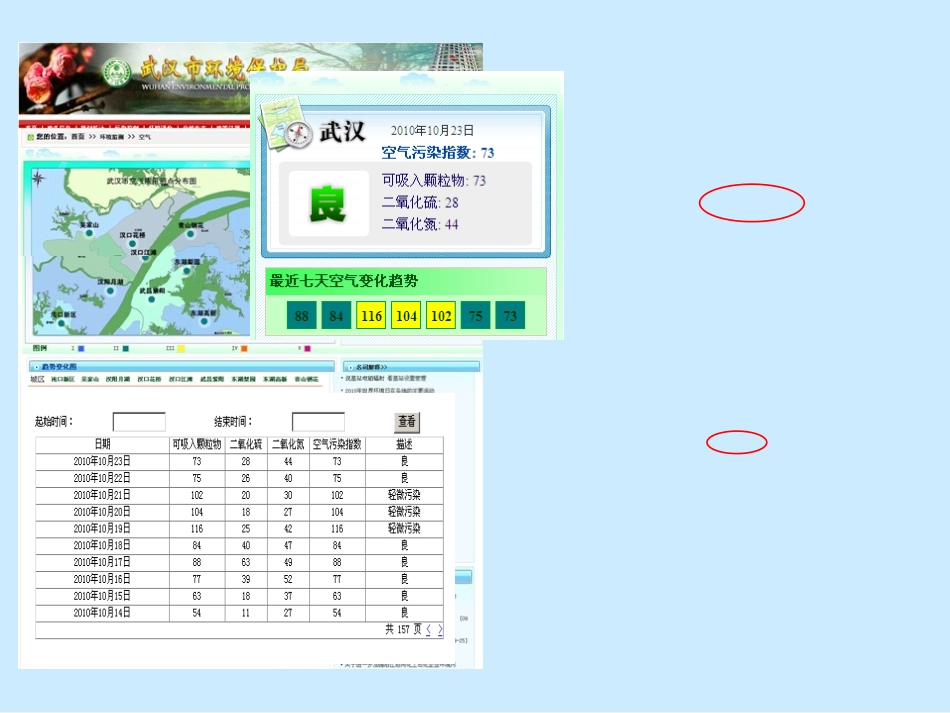Image resolution: width=950 pixels, height=713 pixels.
Task: Open the 东湖梨园 district tab
Action: [x=244, y=379]
